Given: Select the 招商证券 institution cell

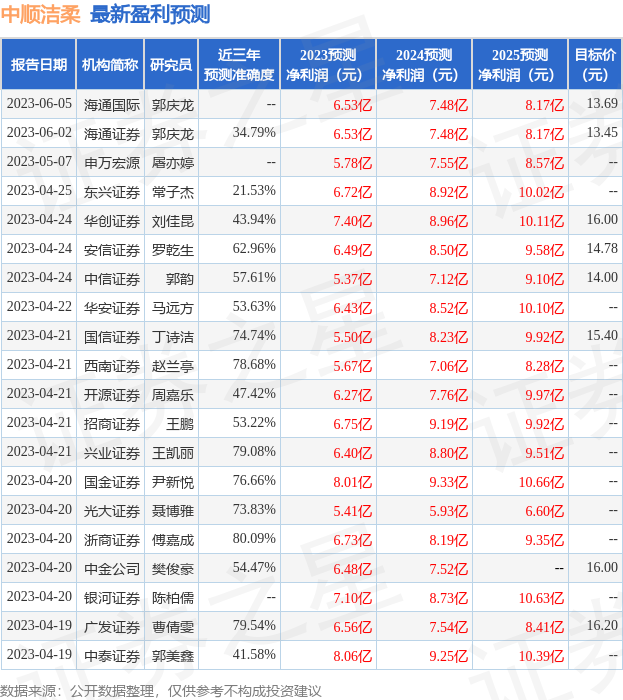Looking at the screenshot, I should coord(112,424).
